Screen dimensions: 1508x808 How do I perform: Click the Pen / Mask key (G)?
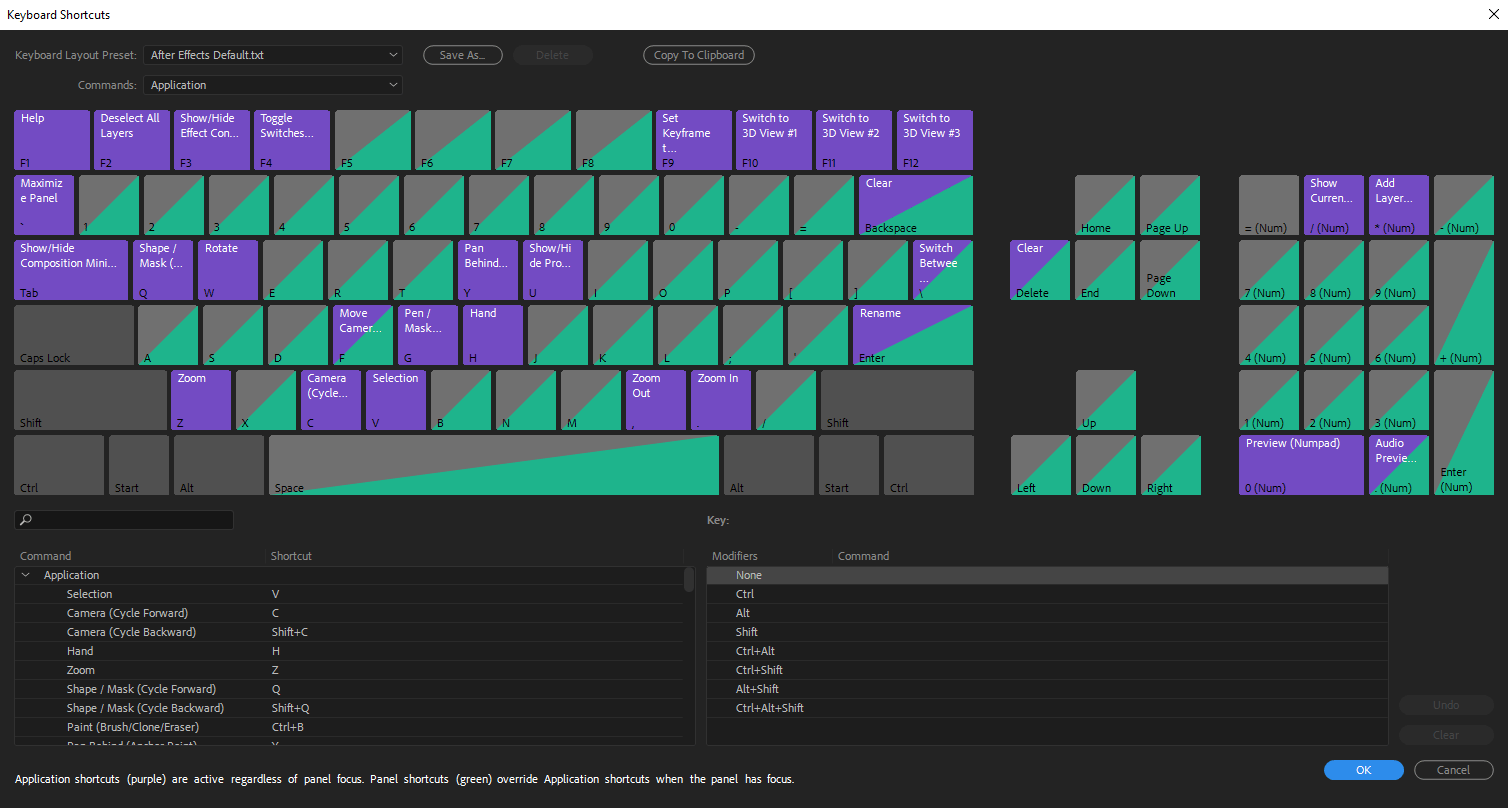[x=427, y=334]
